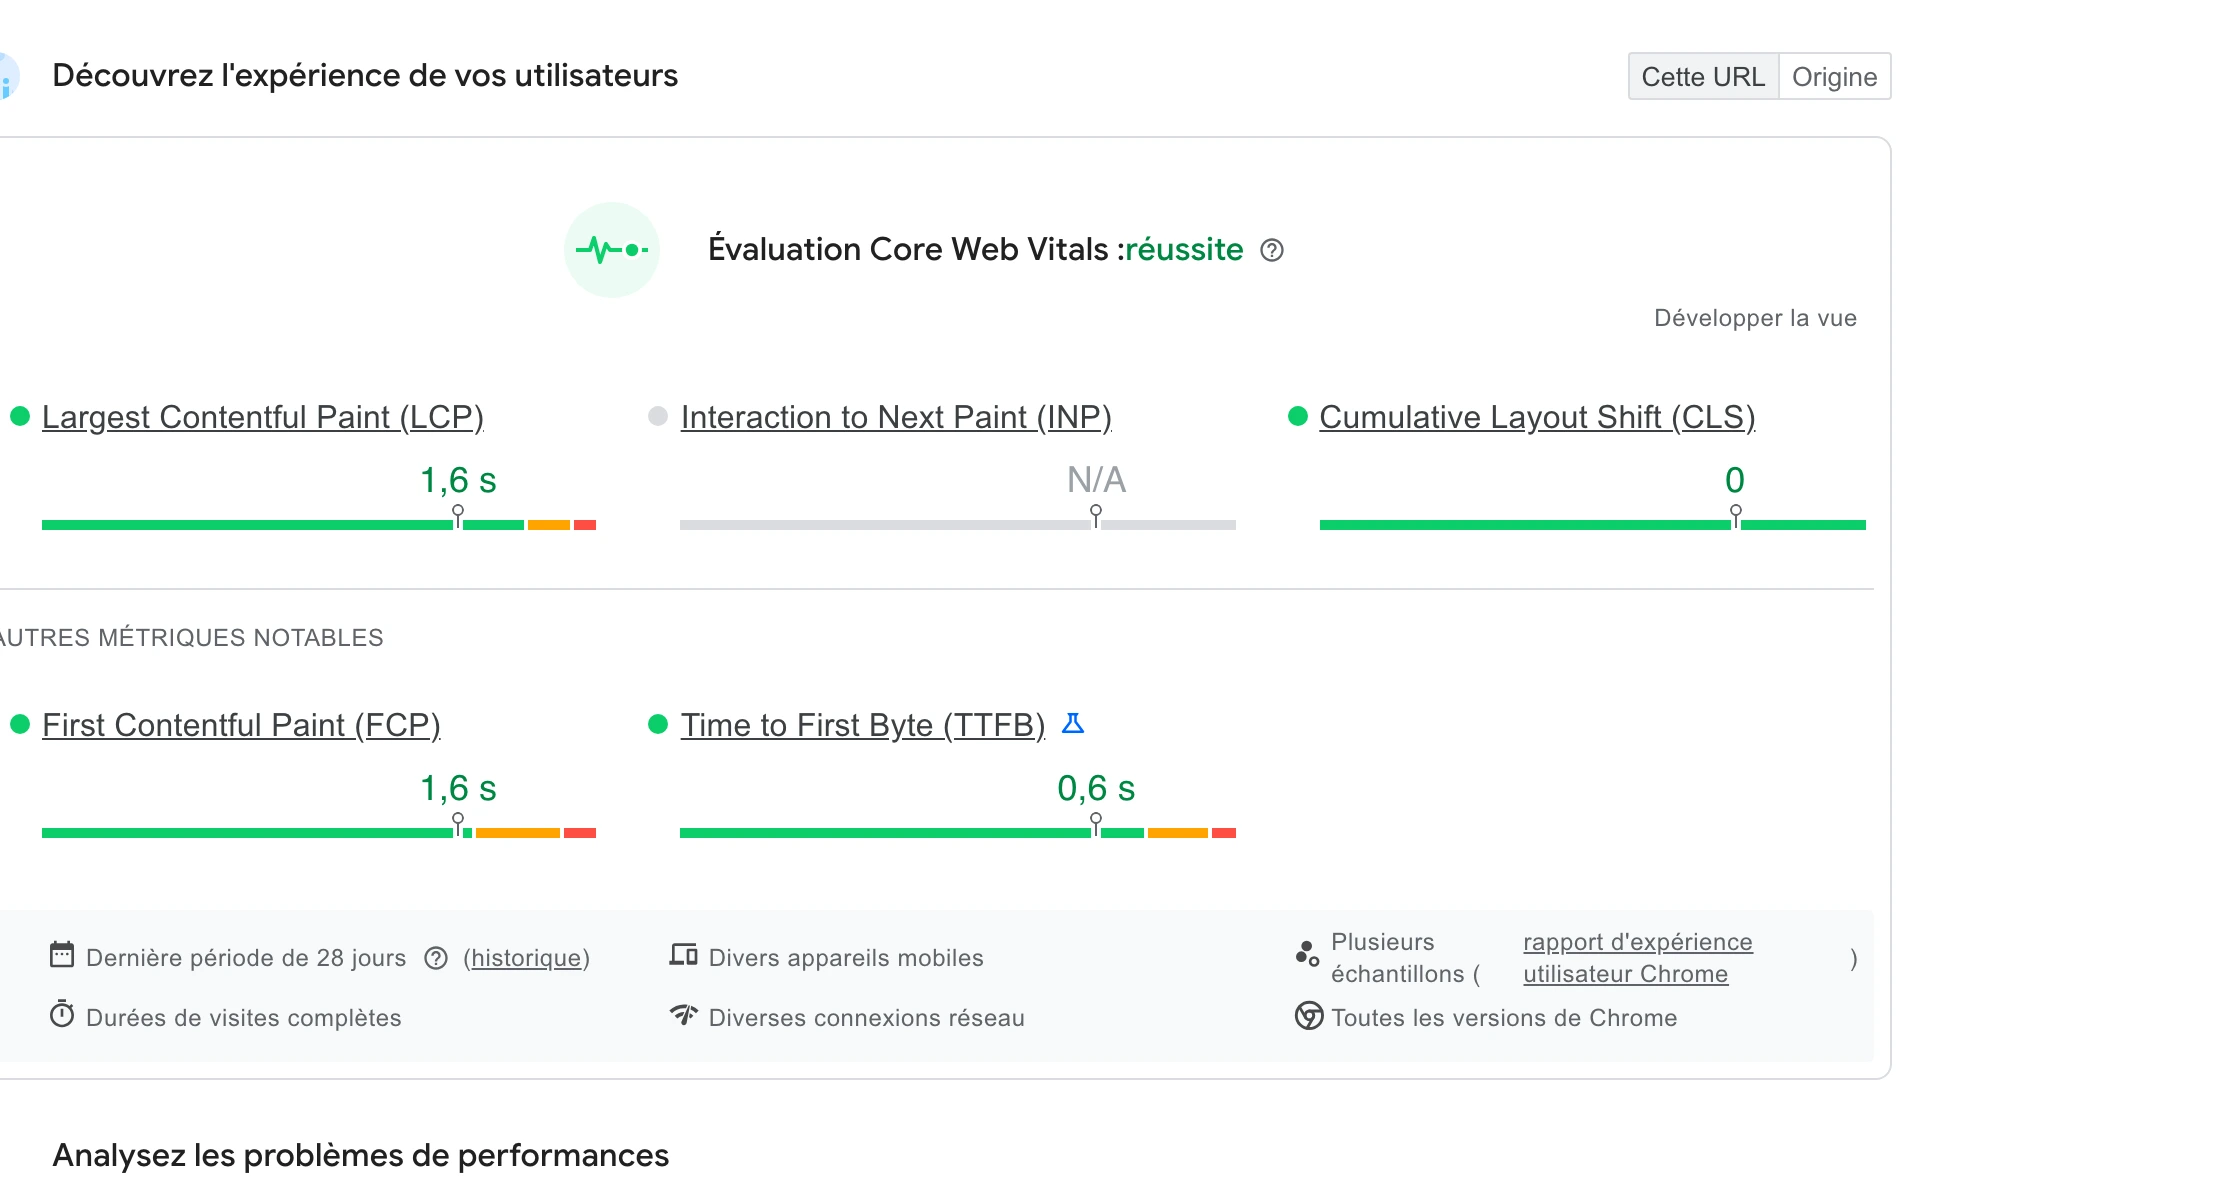Click Durées de visites complètes text

[x=244, y=1018]
